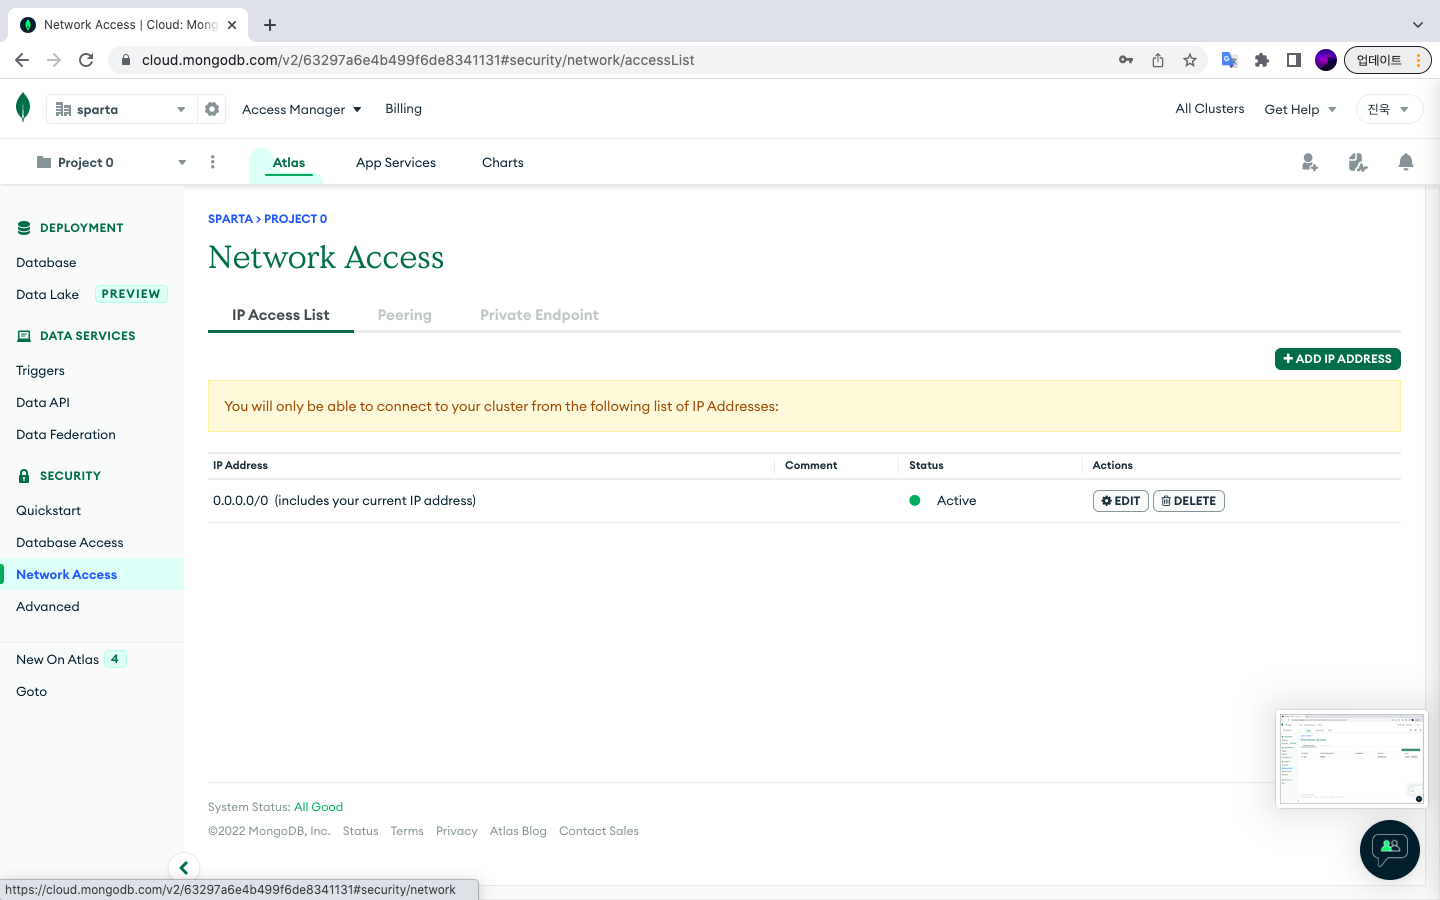
Task: Open project options three-dot menu
Action: pyautogui.click(x=213, y=162)
